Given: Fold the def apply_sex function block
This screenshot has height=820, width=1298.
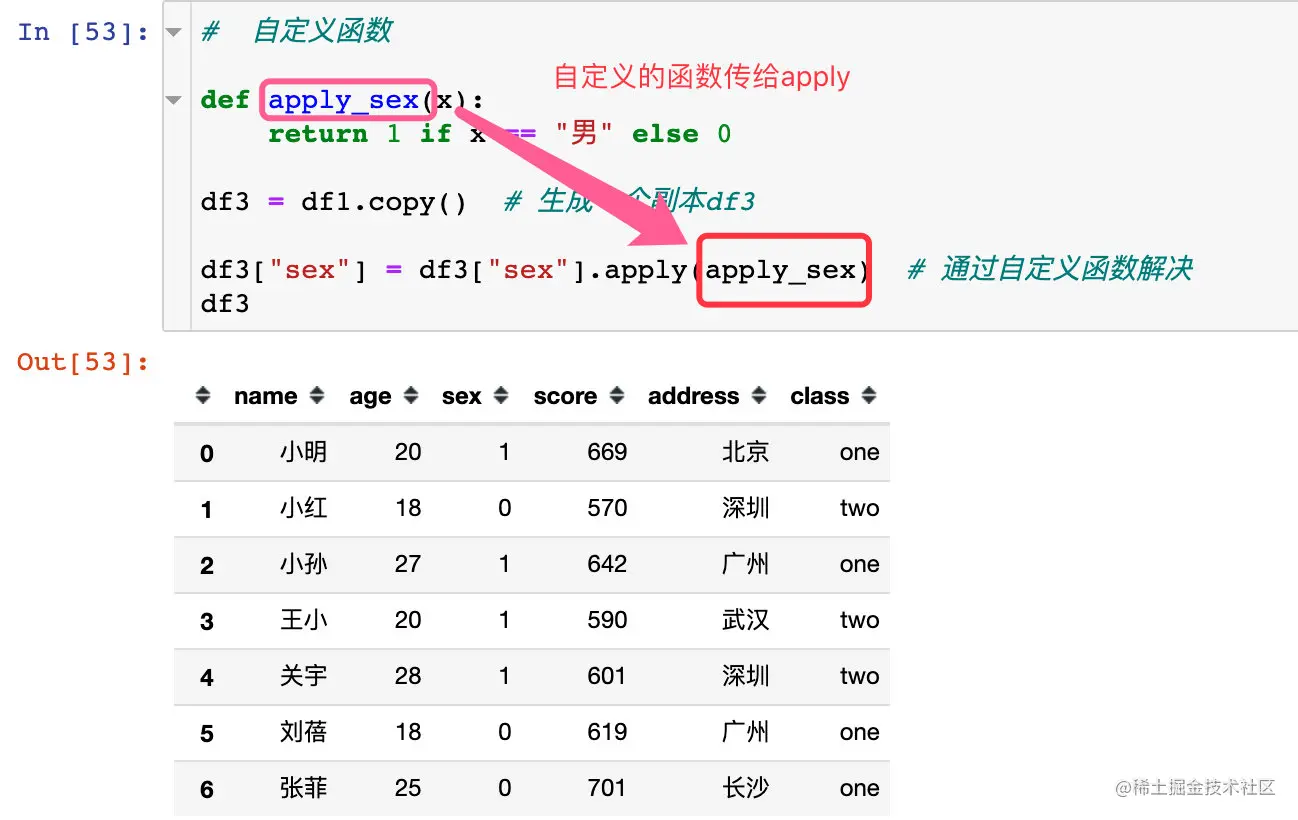Looking at the screenshot, I should pyautogui.click(x=174, y=100).
